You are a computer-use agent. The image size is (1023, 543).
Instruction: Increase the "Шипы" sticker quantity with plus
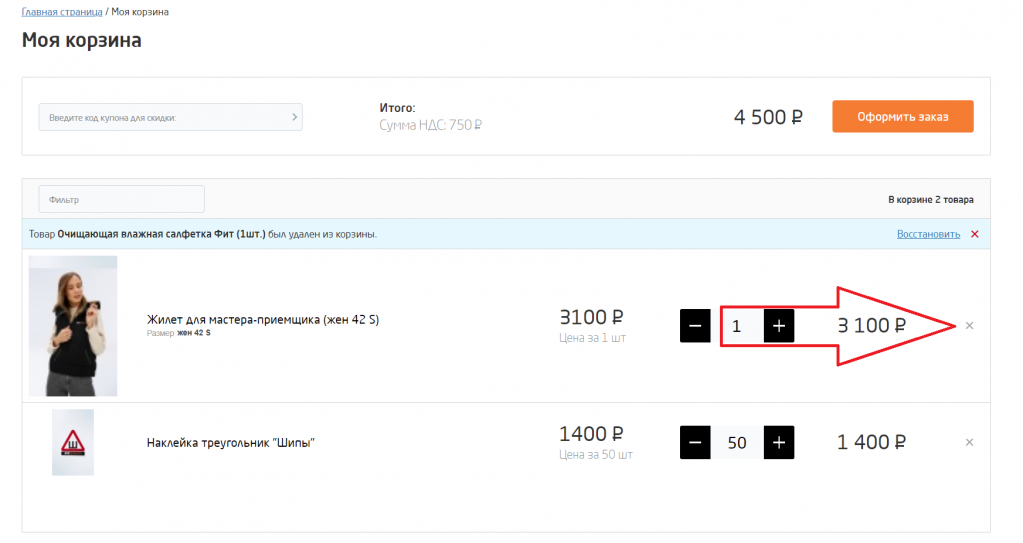(778, 442)
